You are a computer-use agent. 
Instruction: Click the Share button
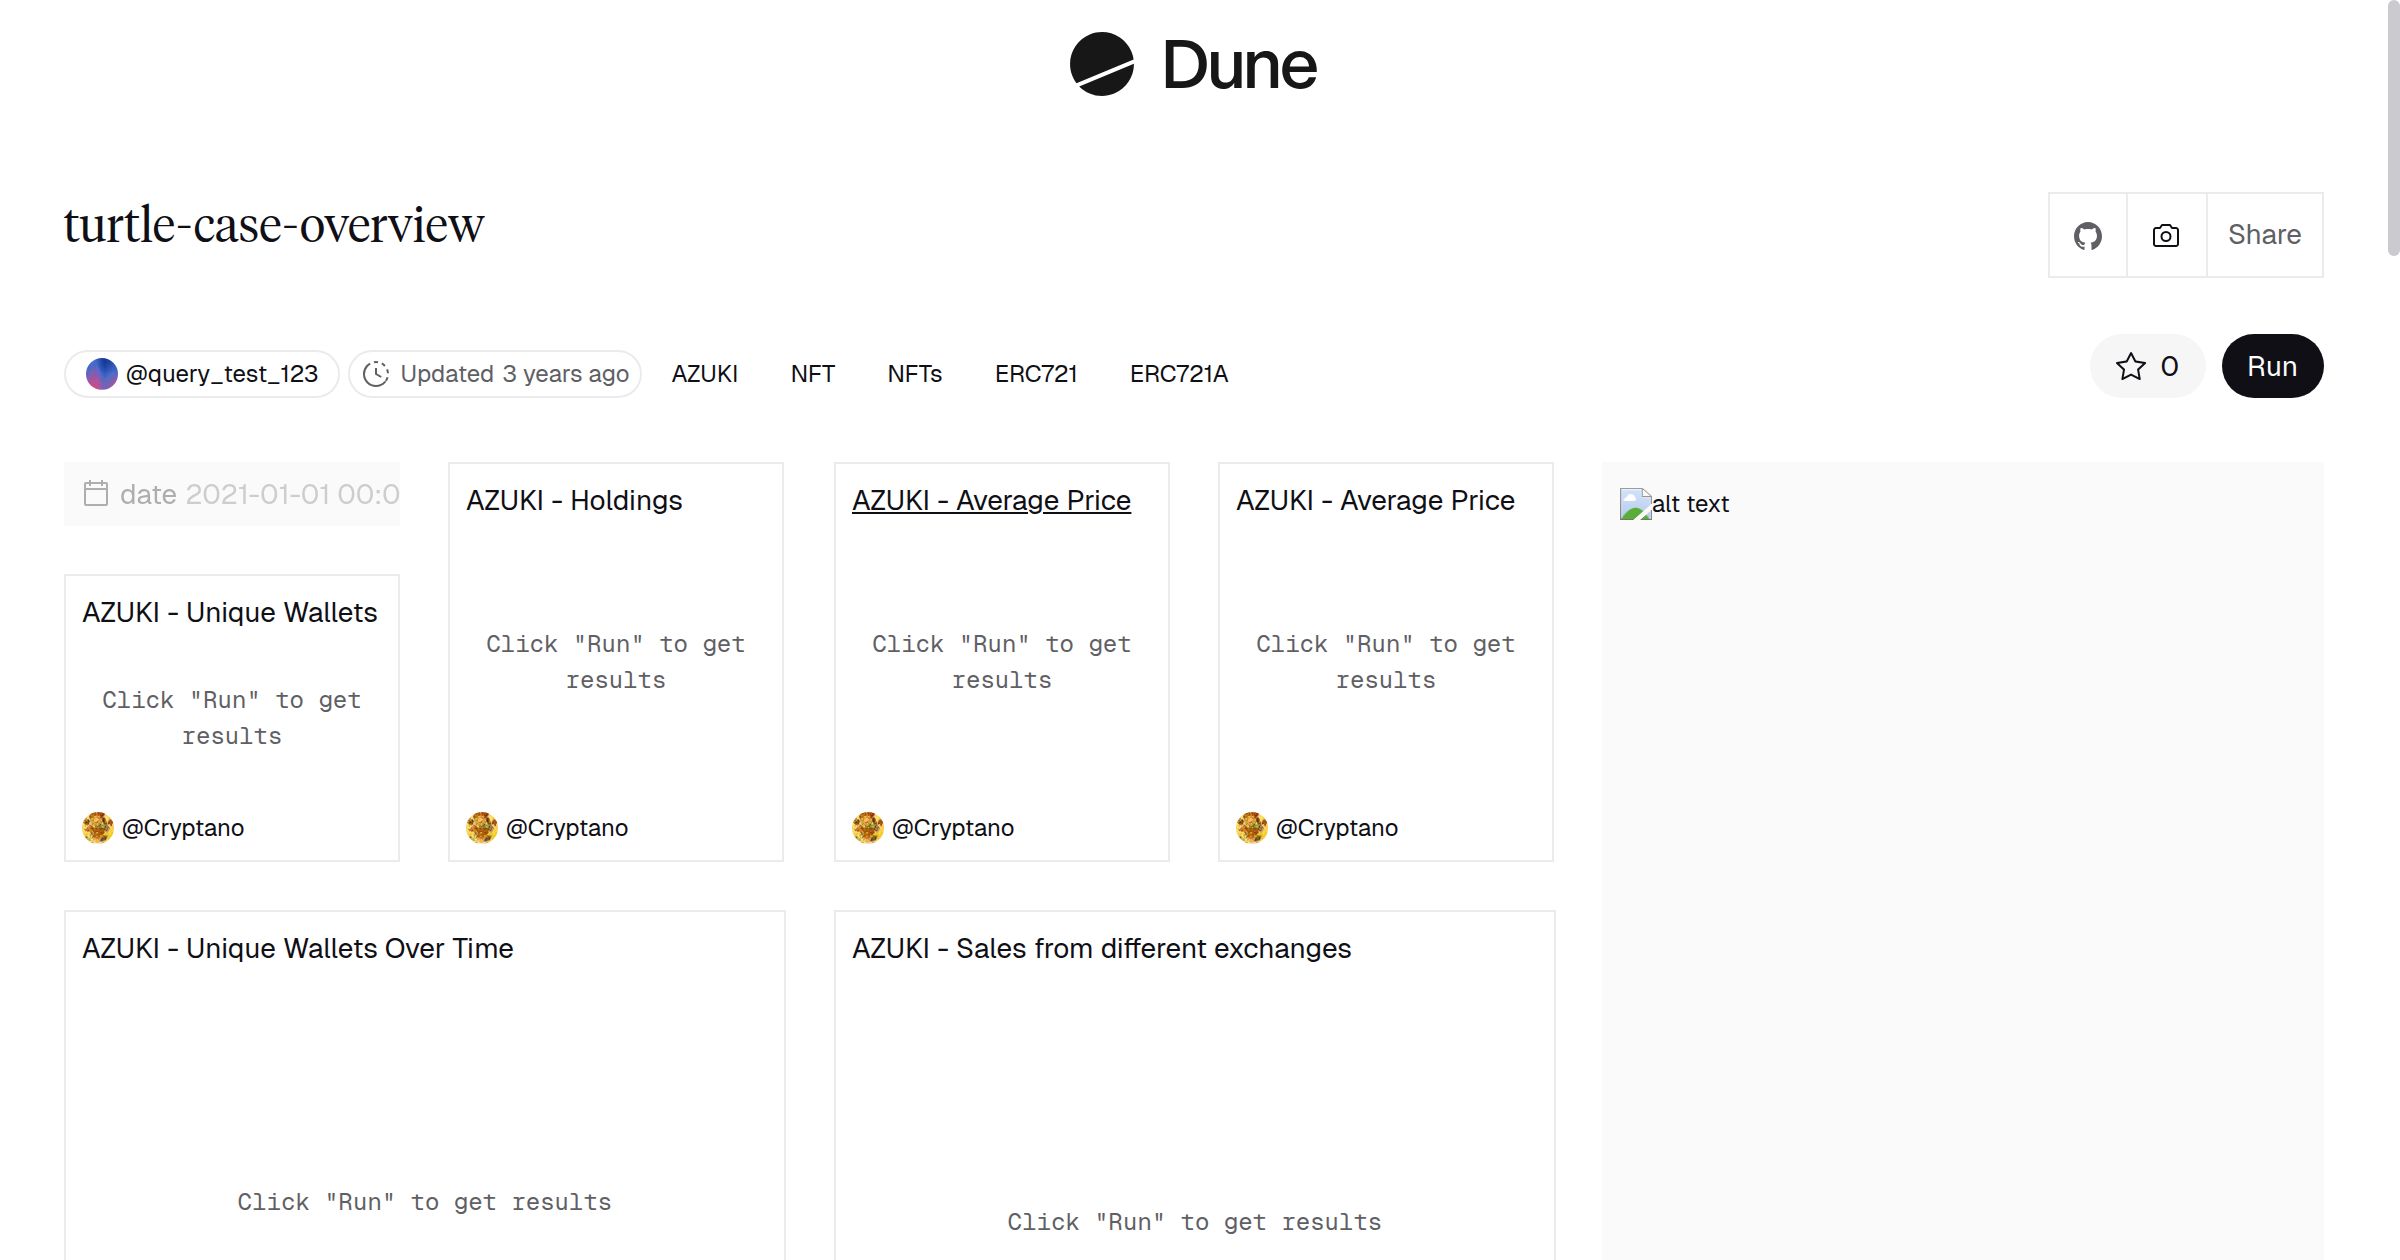[x=2264, y=234]
